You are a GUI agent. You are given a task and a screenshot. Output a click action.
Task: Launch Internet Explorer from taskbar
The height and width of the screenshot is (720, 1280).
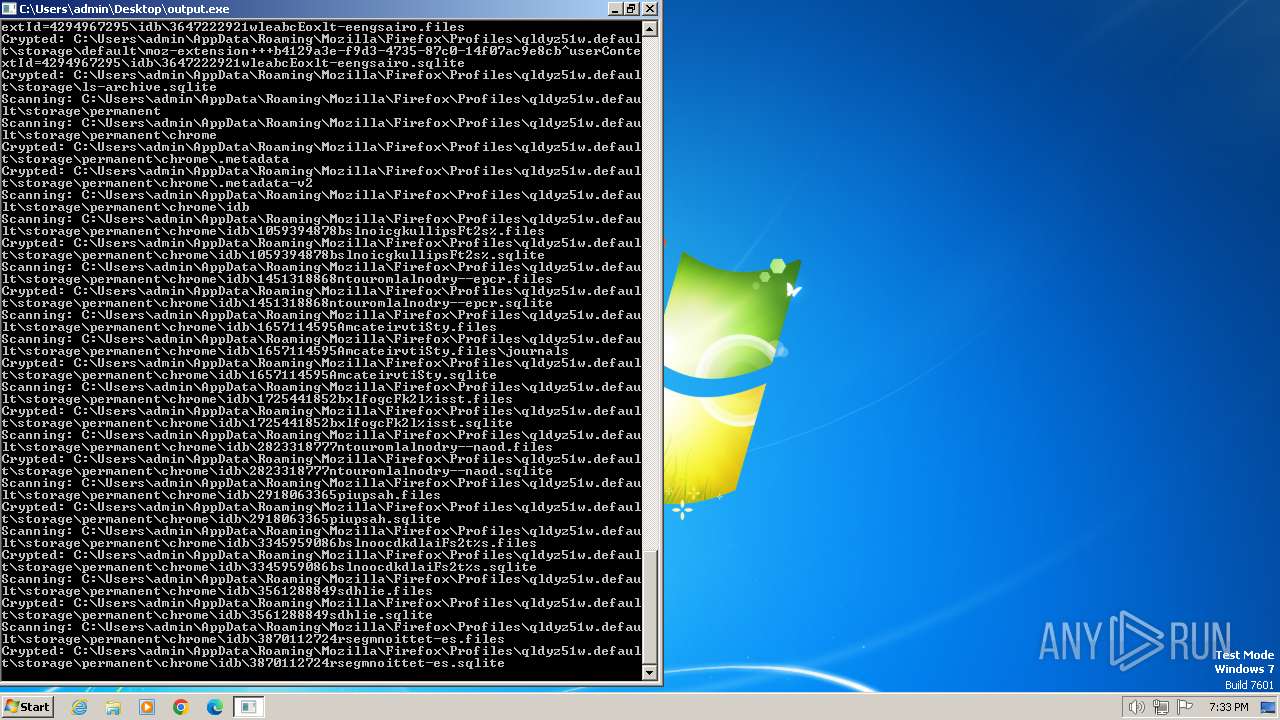(80, 707)
